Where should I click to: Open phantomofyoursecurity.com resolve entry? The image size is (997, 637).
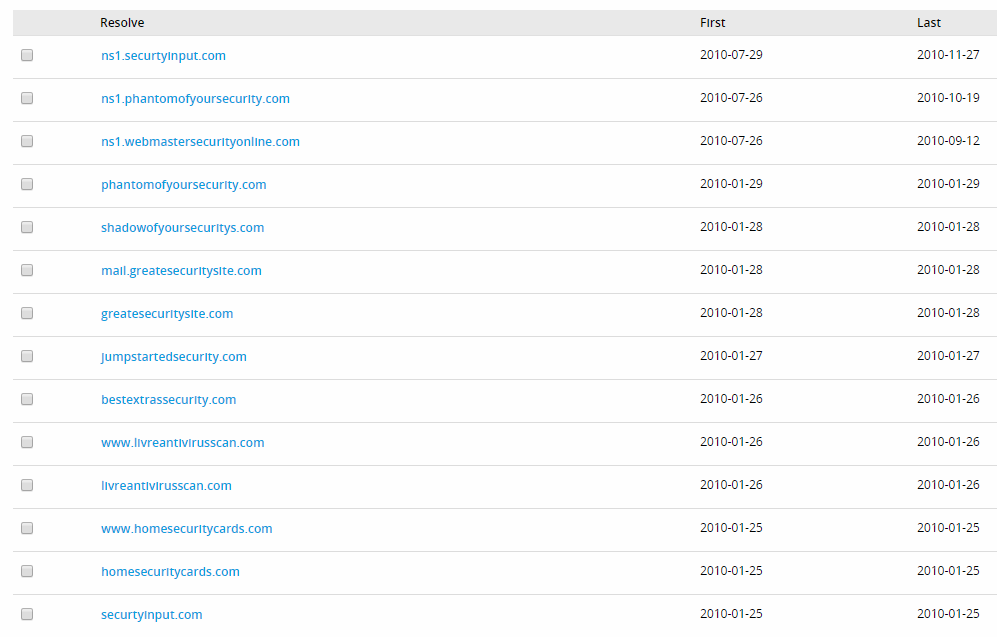[x=184, y=185]
